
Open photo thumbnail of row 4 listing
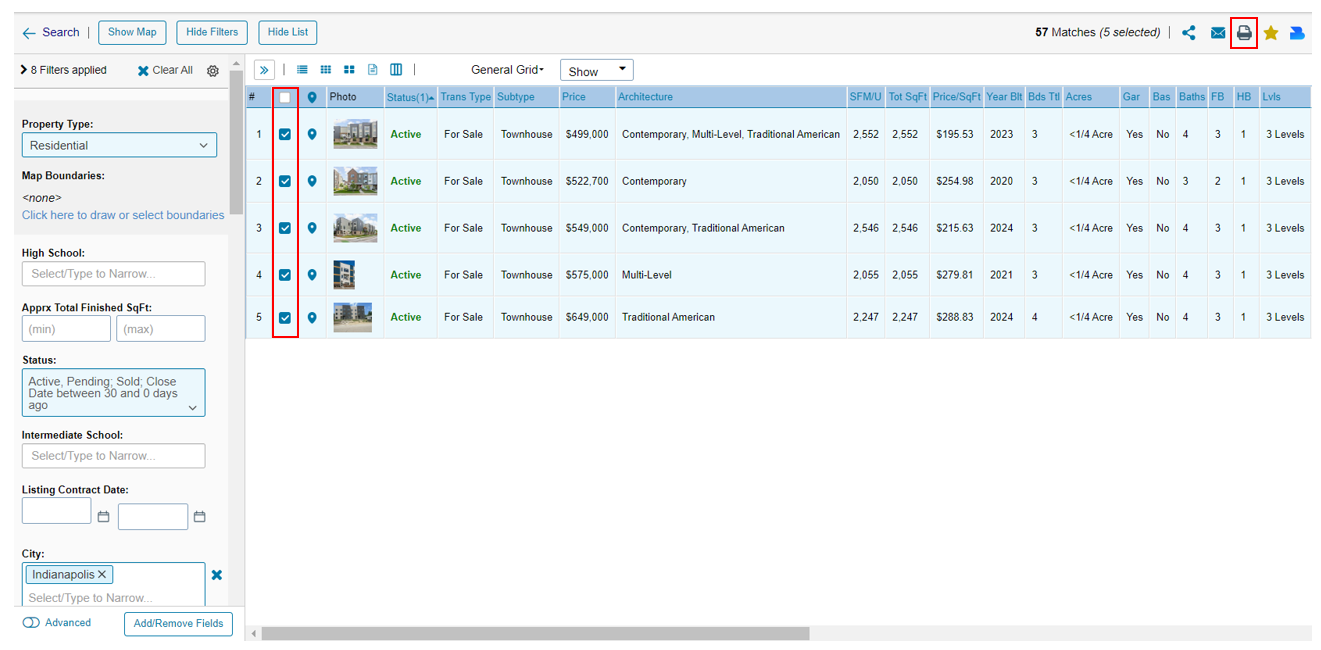[x=344, y=275]
